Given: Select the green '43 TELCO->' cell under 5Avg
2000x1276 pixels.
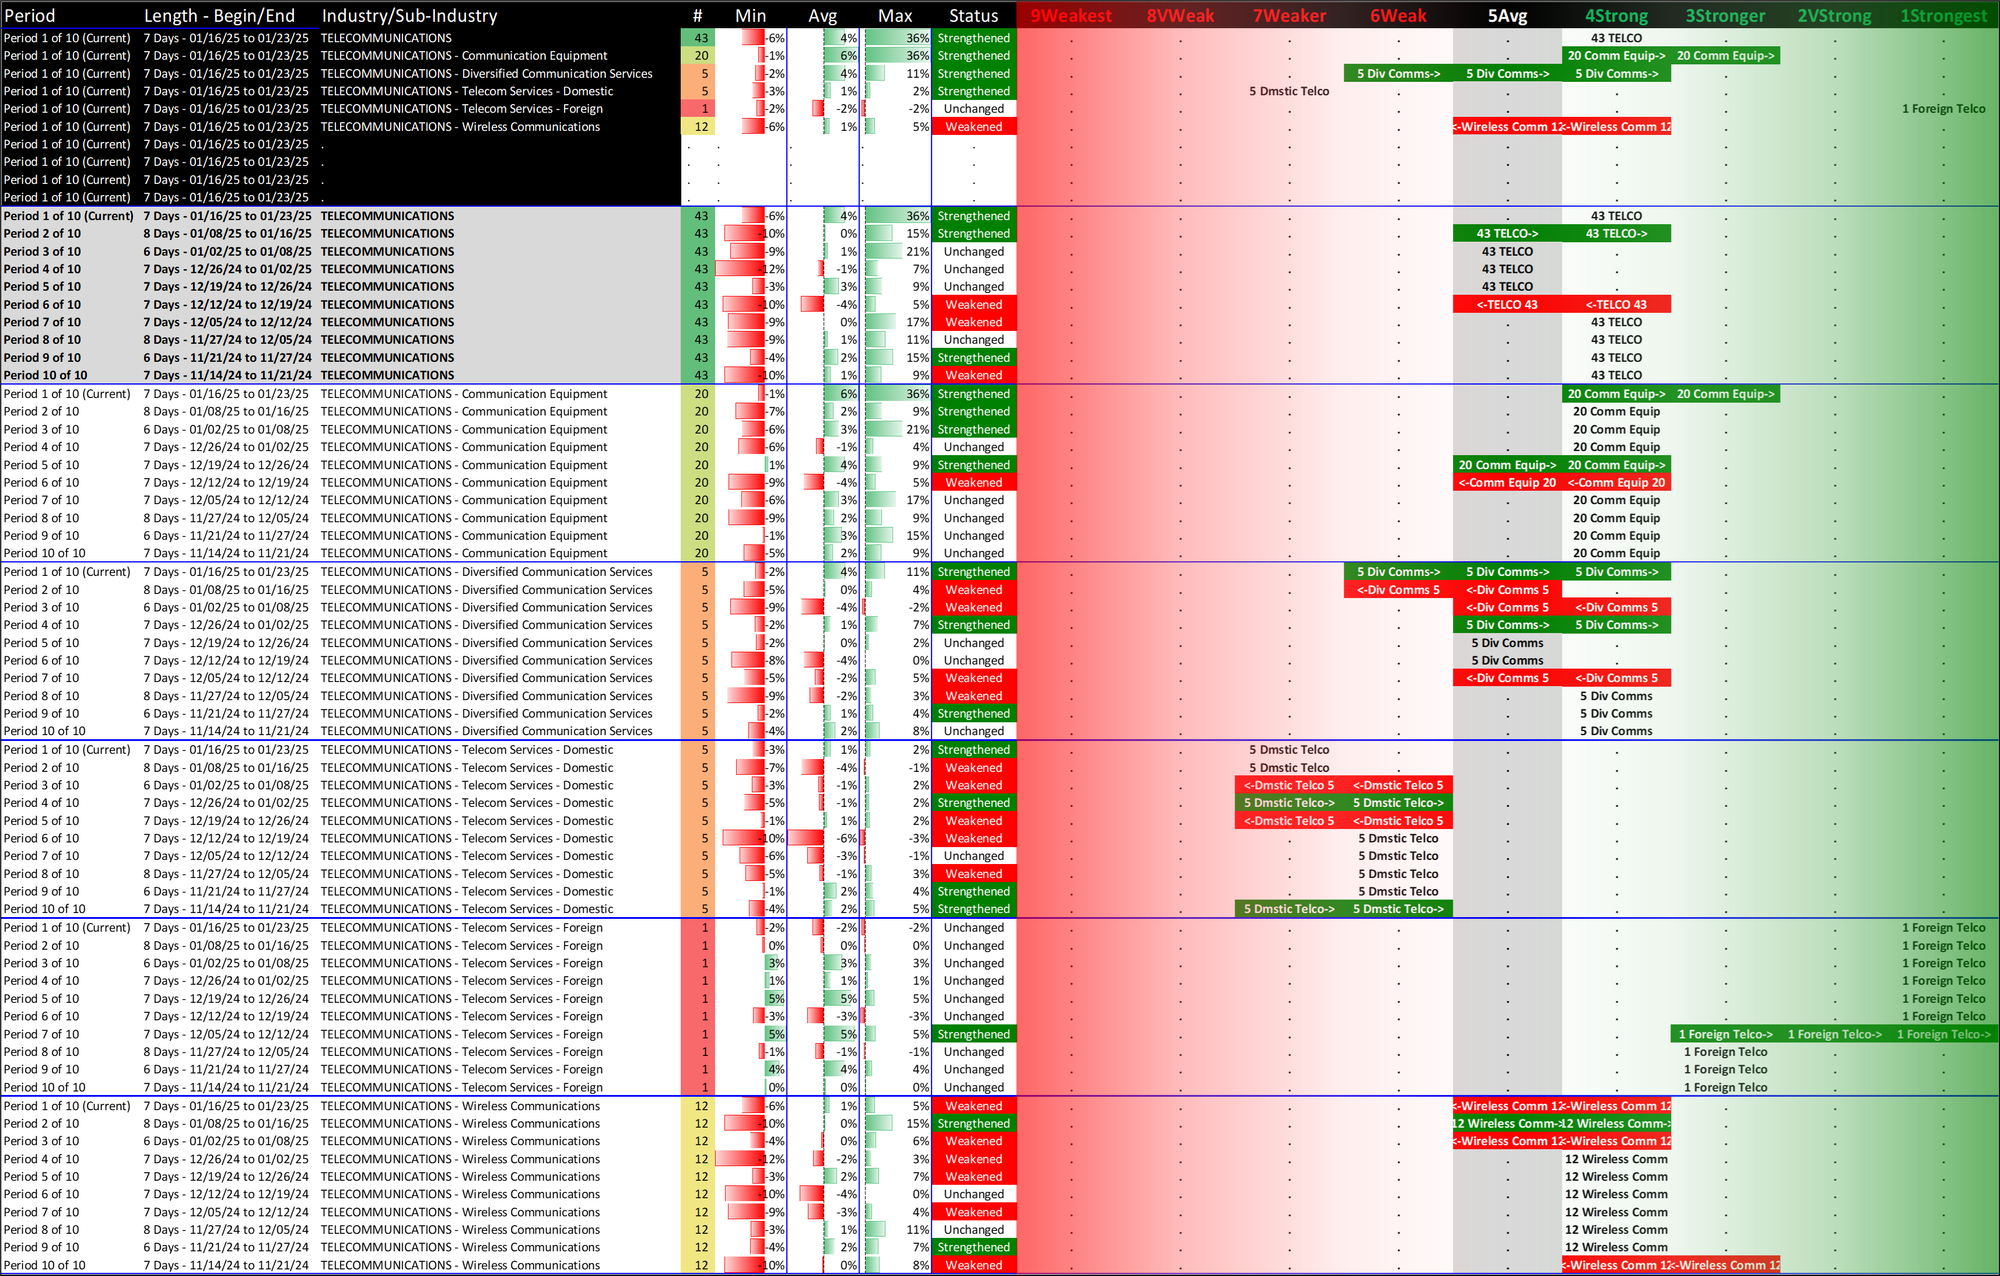Looking at the screenshot, I should [x=1507, y=234].
